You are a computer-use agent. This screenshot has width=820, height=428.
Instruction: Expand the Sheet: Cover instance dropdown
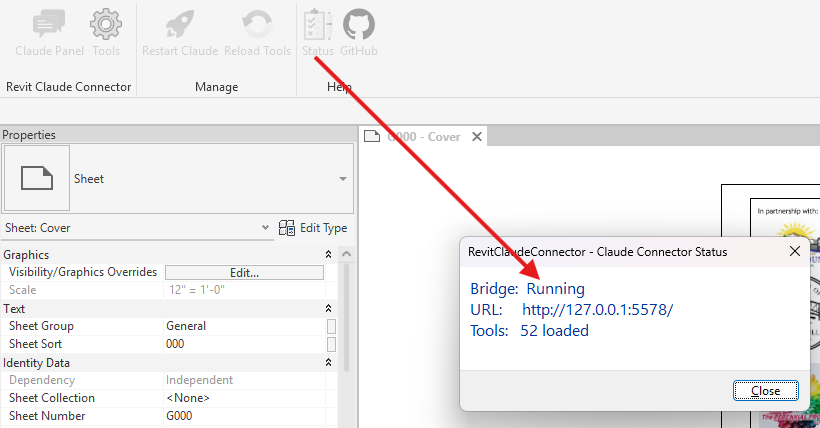tap(265, 228)
